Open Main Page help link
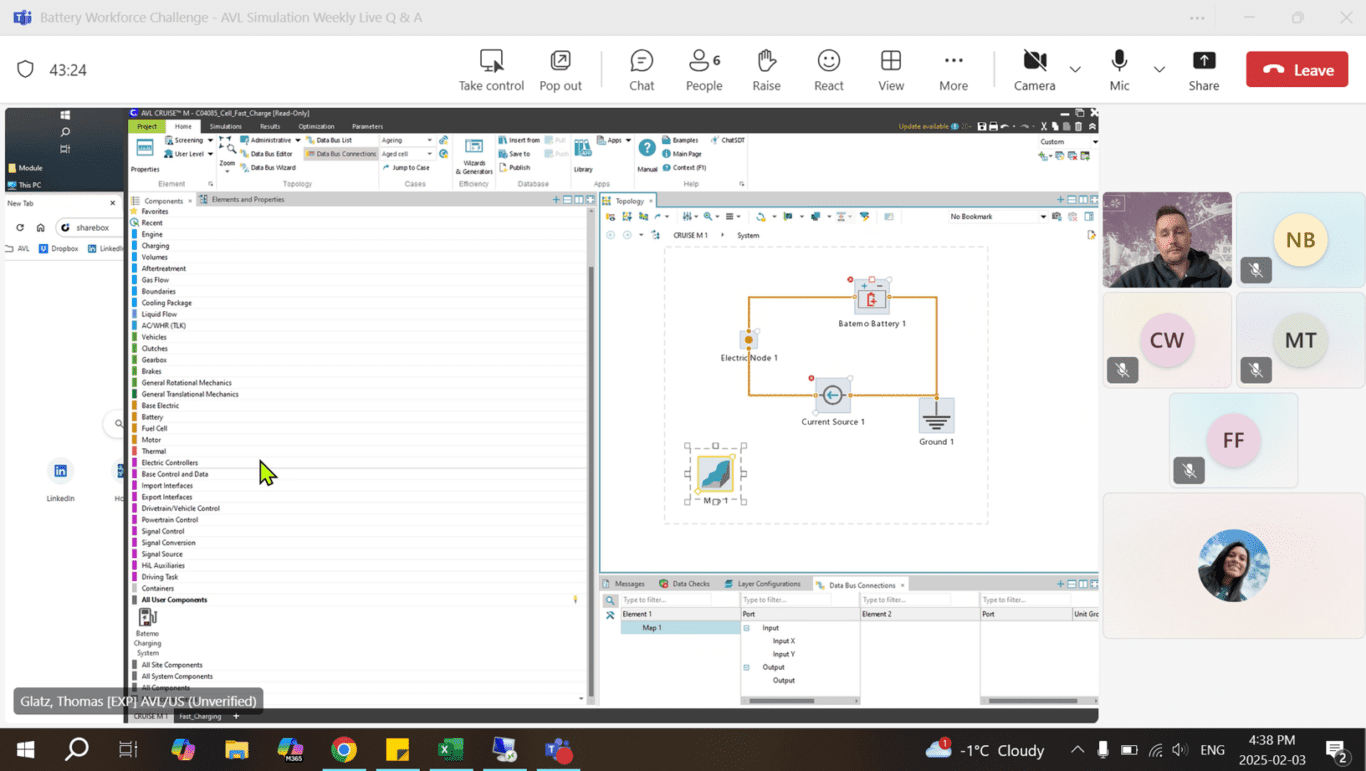The image size is (1366, 771). coord(681,154)
